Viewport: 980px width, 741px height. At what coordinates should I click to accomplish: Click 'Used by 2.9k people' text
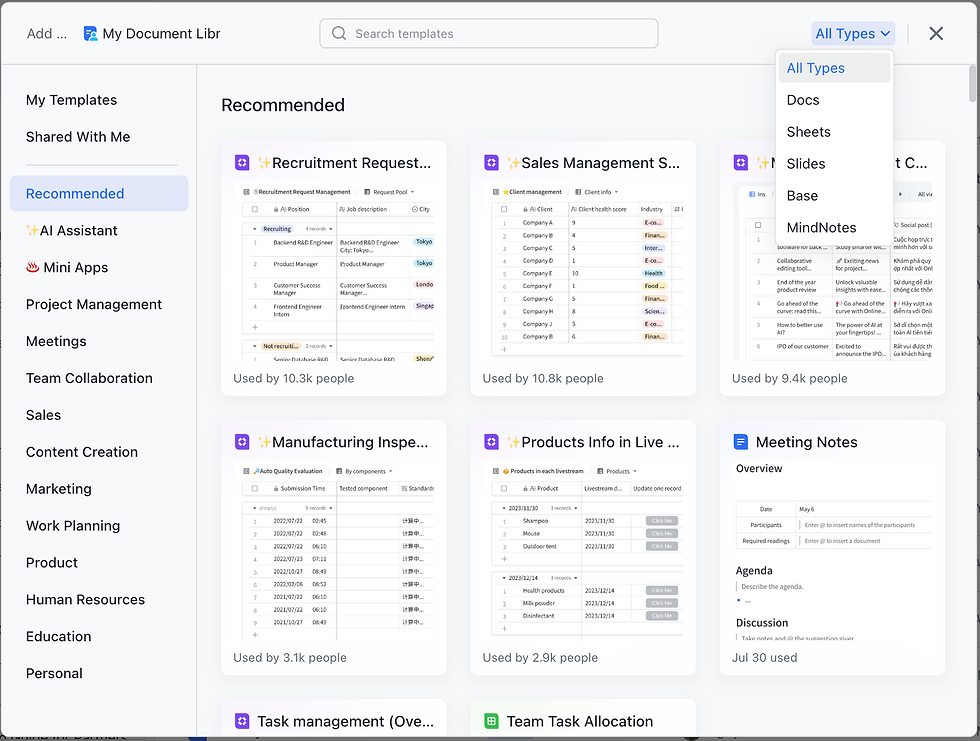540,658
